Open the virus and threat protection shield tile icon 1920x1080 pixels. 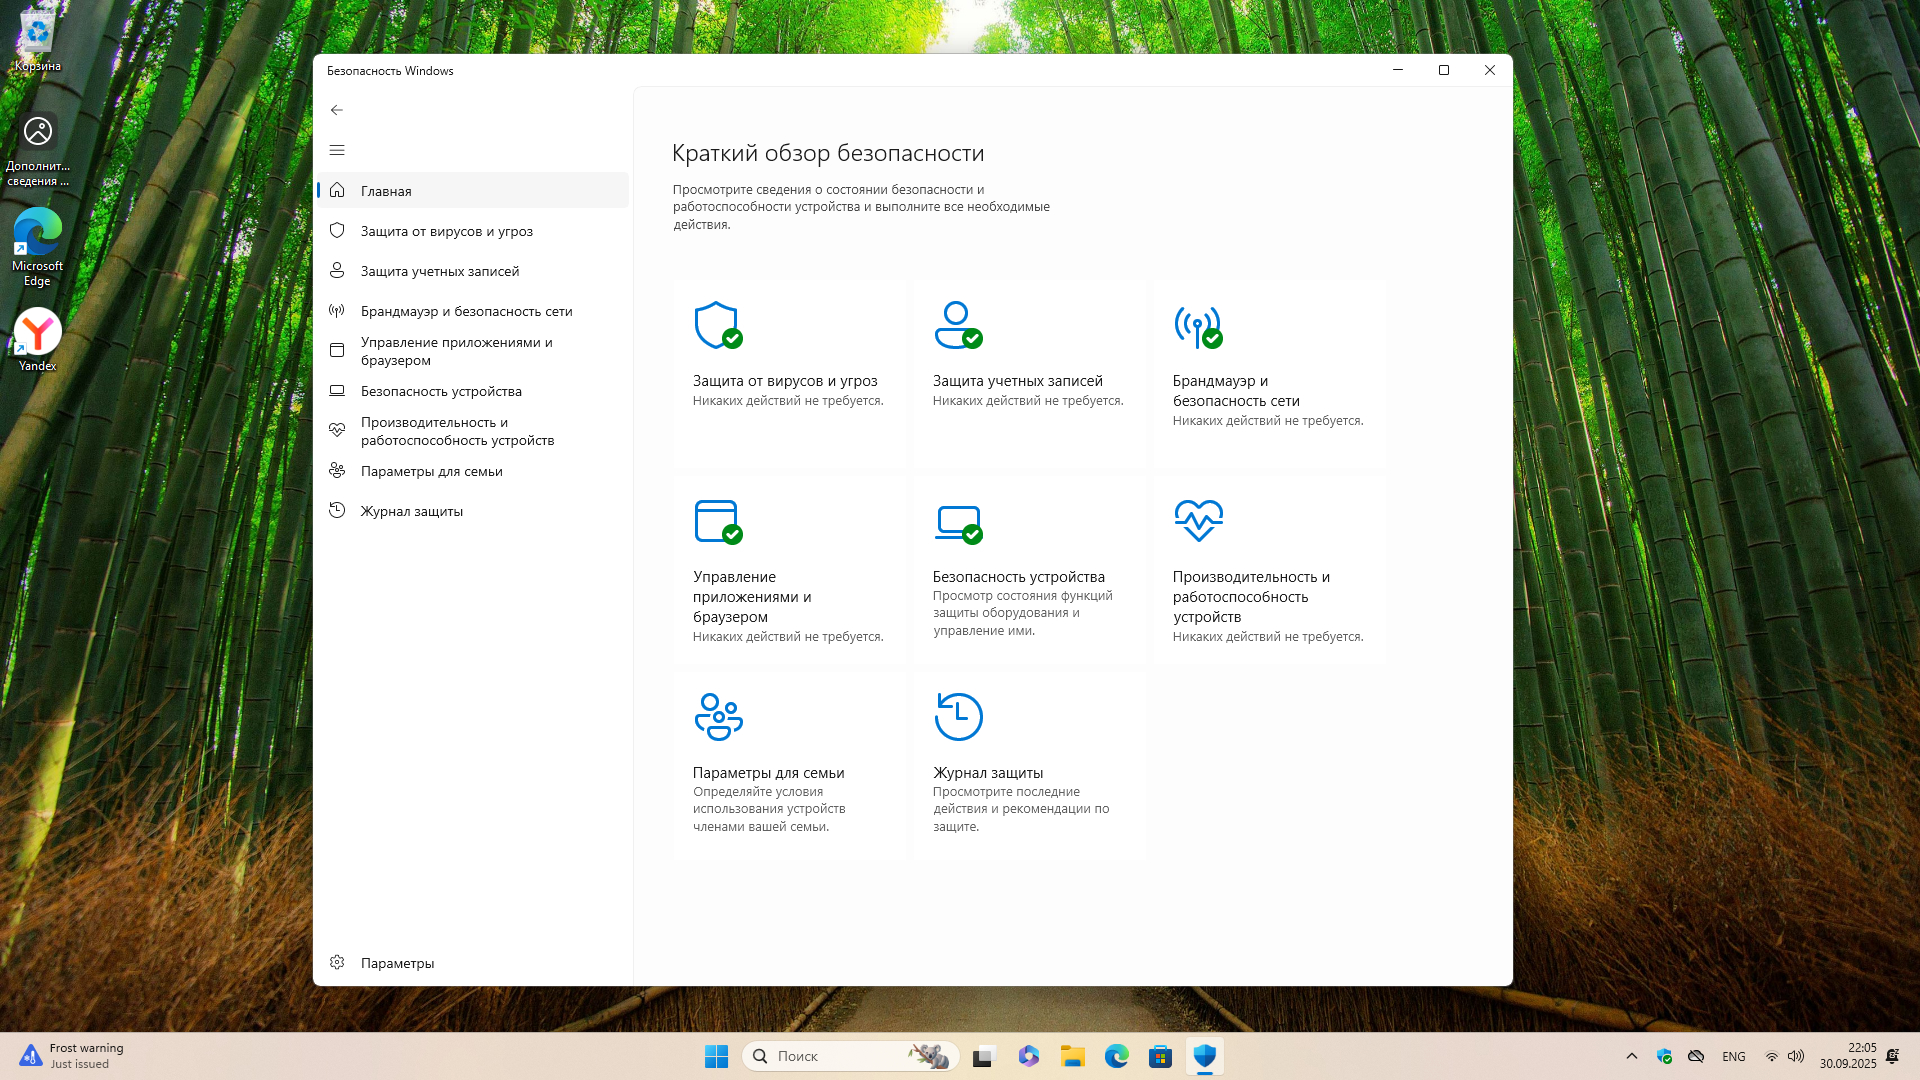[x=717, y=325]
